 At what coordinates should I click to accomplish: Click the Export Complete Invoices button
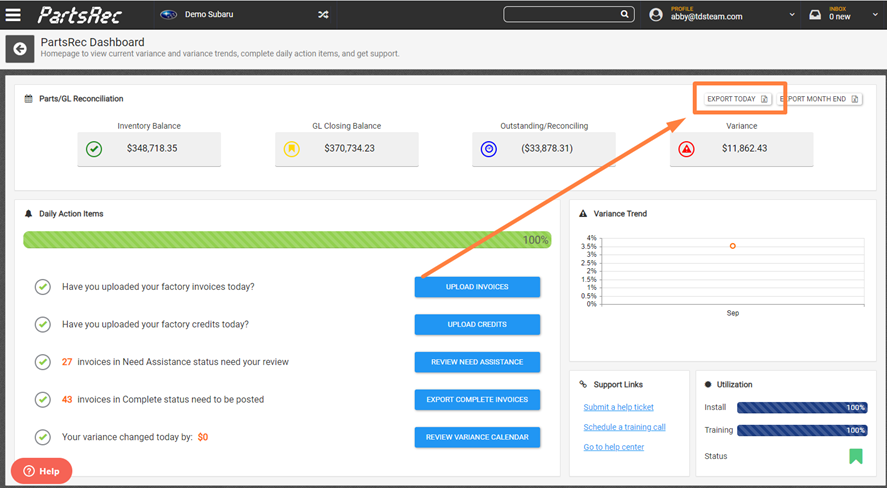click(x=477, y=400)
